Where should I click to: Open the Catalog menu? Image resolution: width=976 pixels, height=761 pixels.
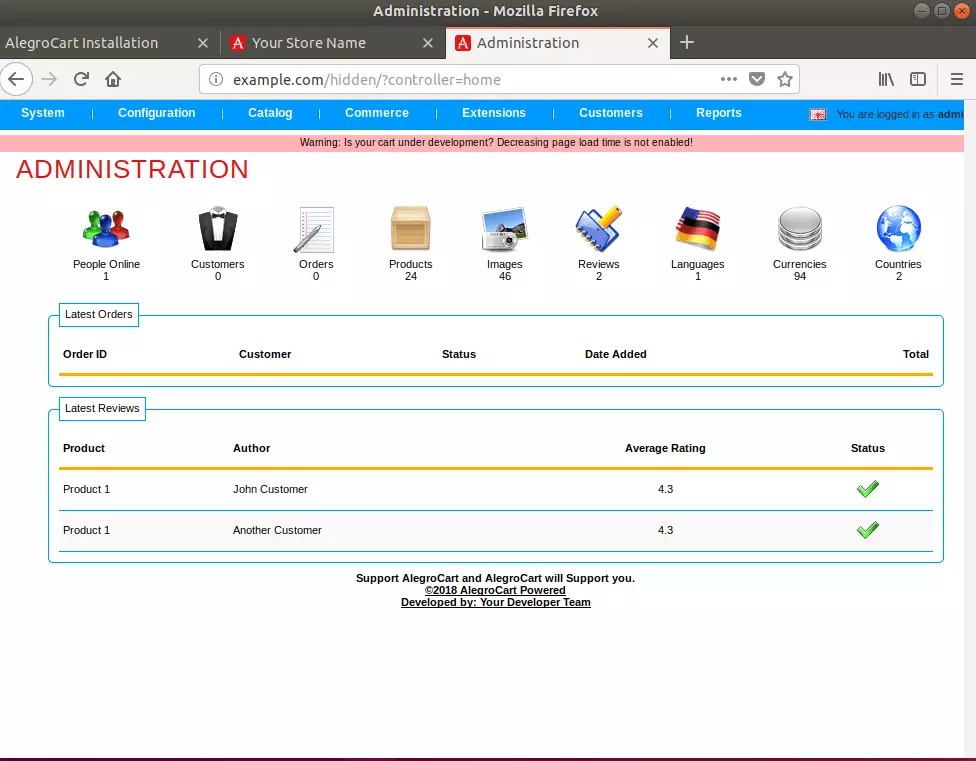270,113
